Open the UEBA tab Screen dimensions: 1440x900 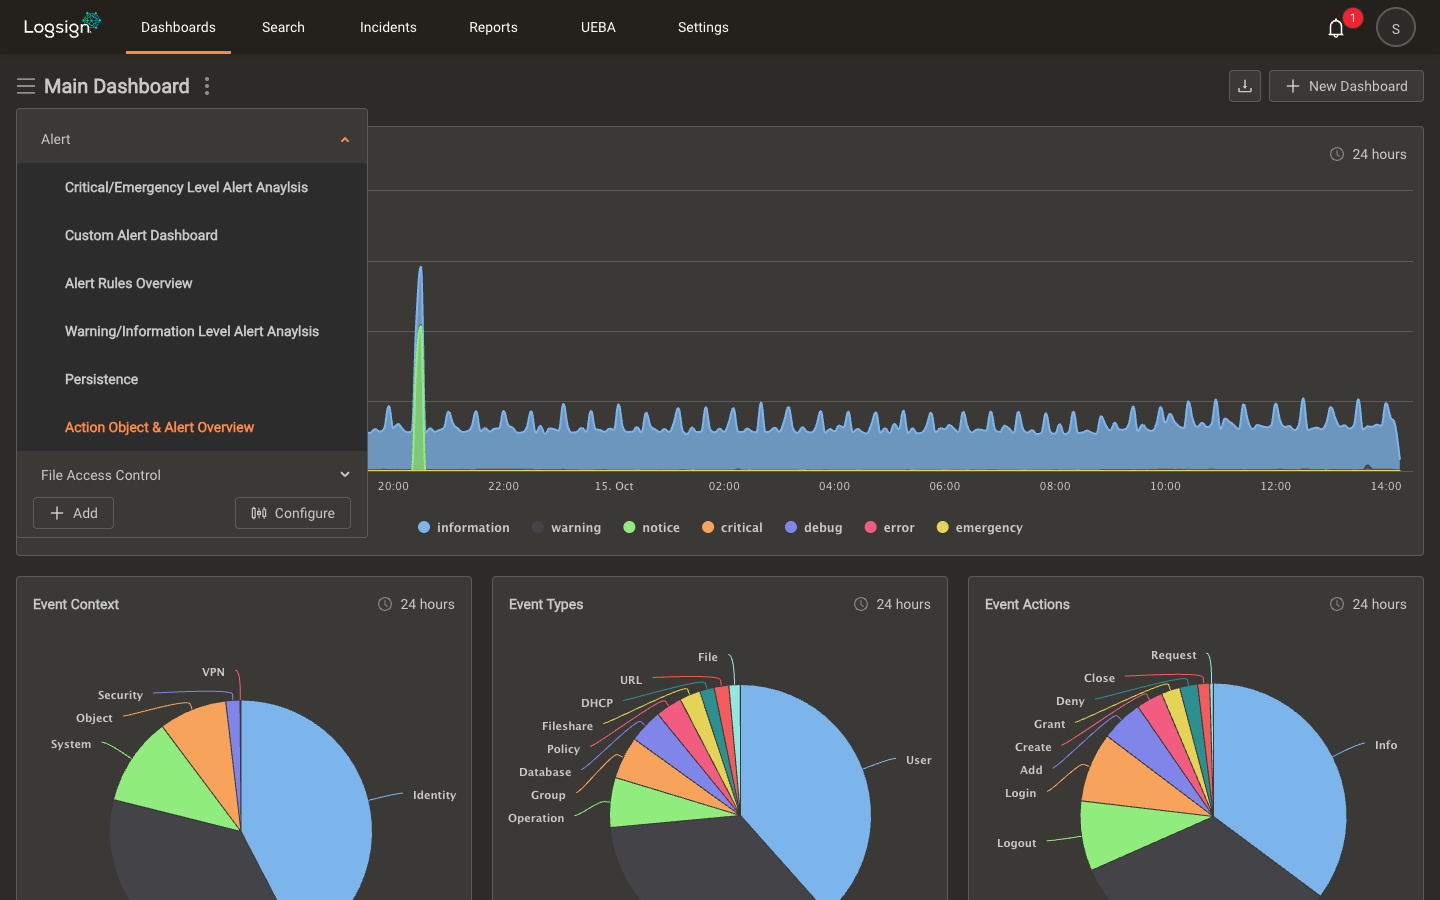[598, 27]
